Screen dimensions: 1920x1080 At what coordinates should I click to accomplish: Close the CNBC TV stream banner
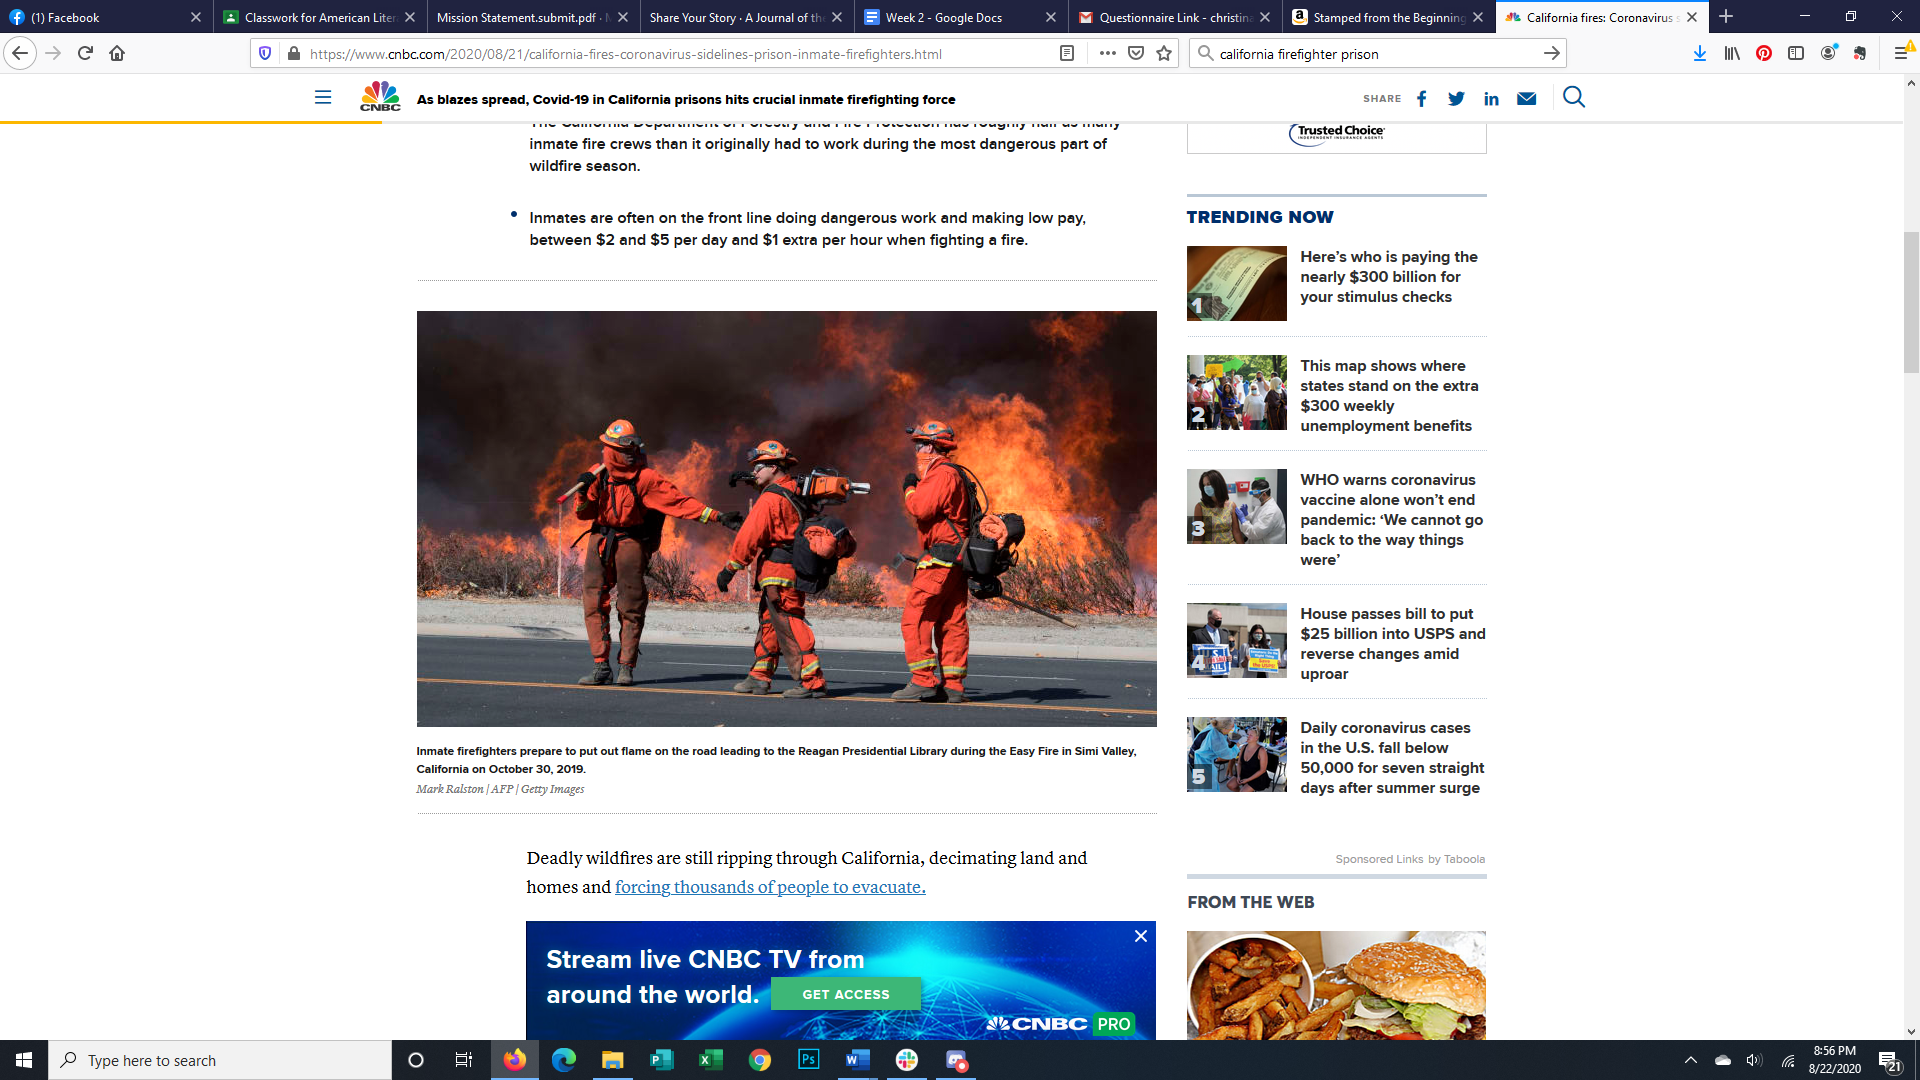1140,936
